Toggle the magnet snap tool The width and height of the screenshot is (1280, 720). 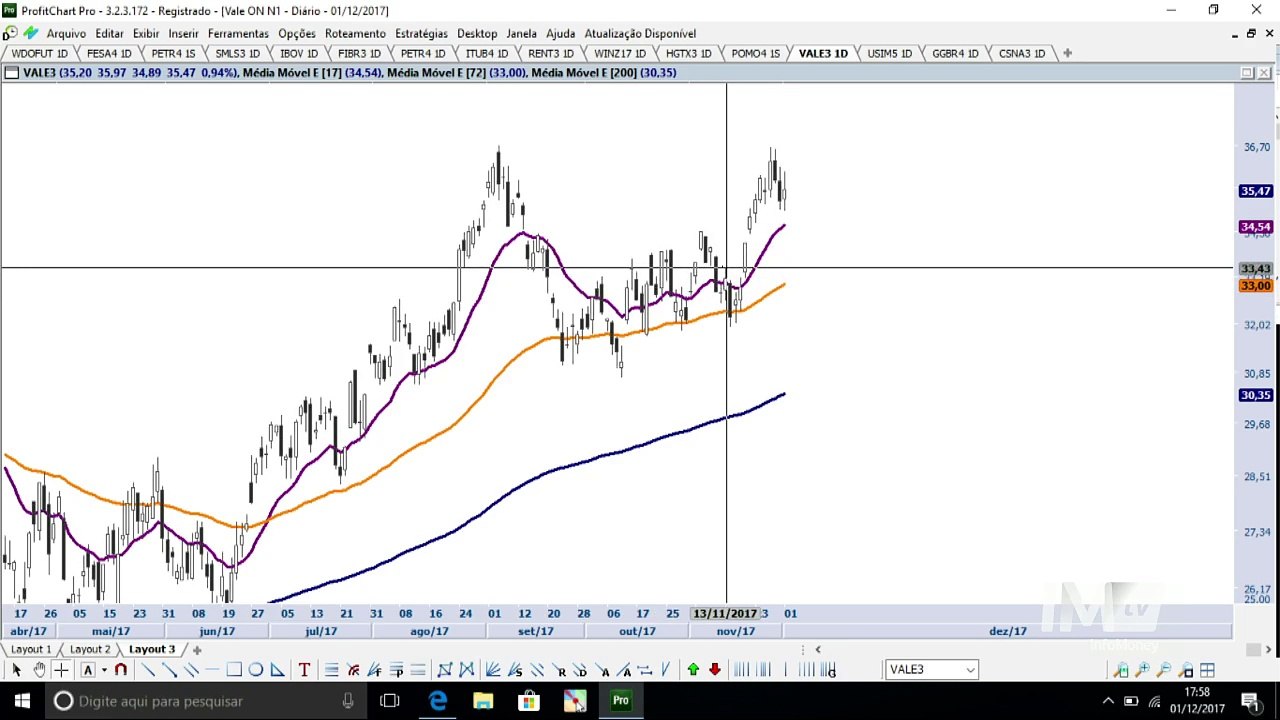(121, 670)
